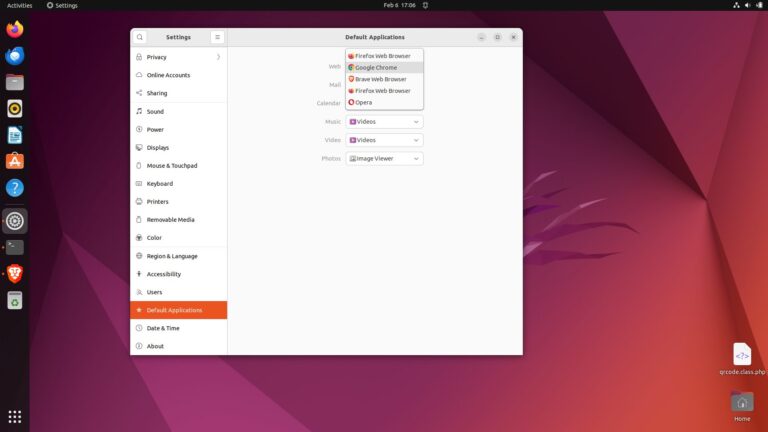
Task: Open the About panel
Action: coord(179,346)
